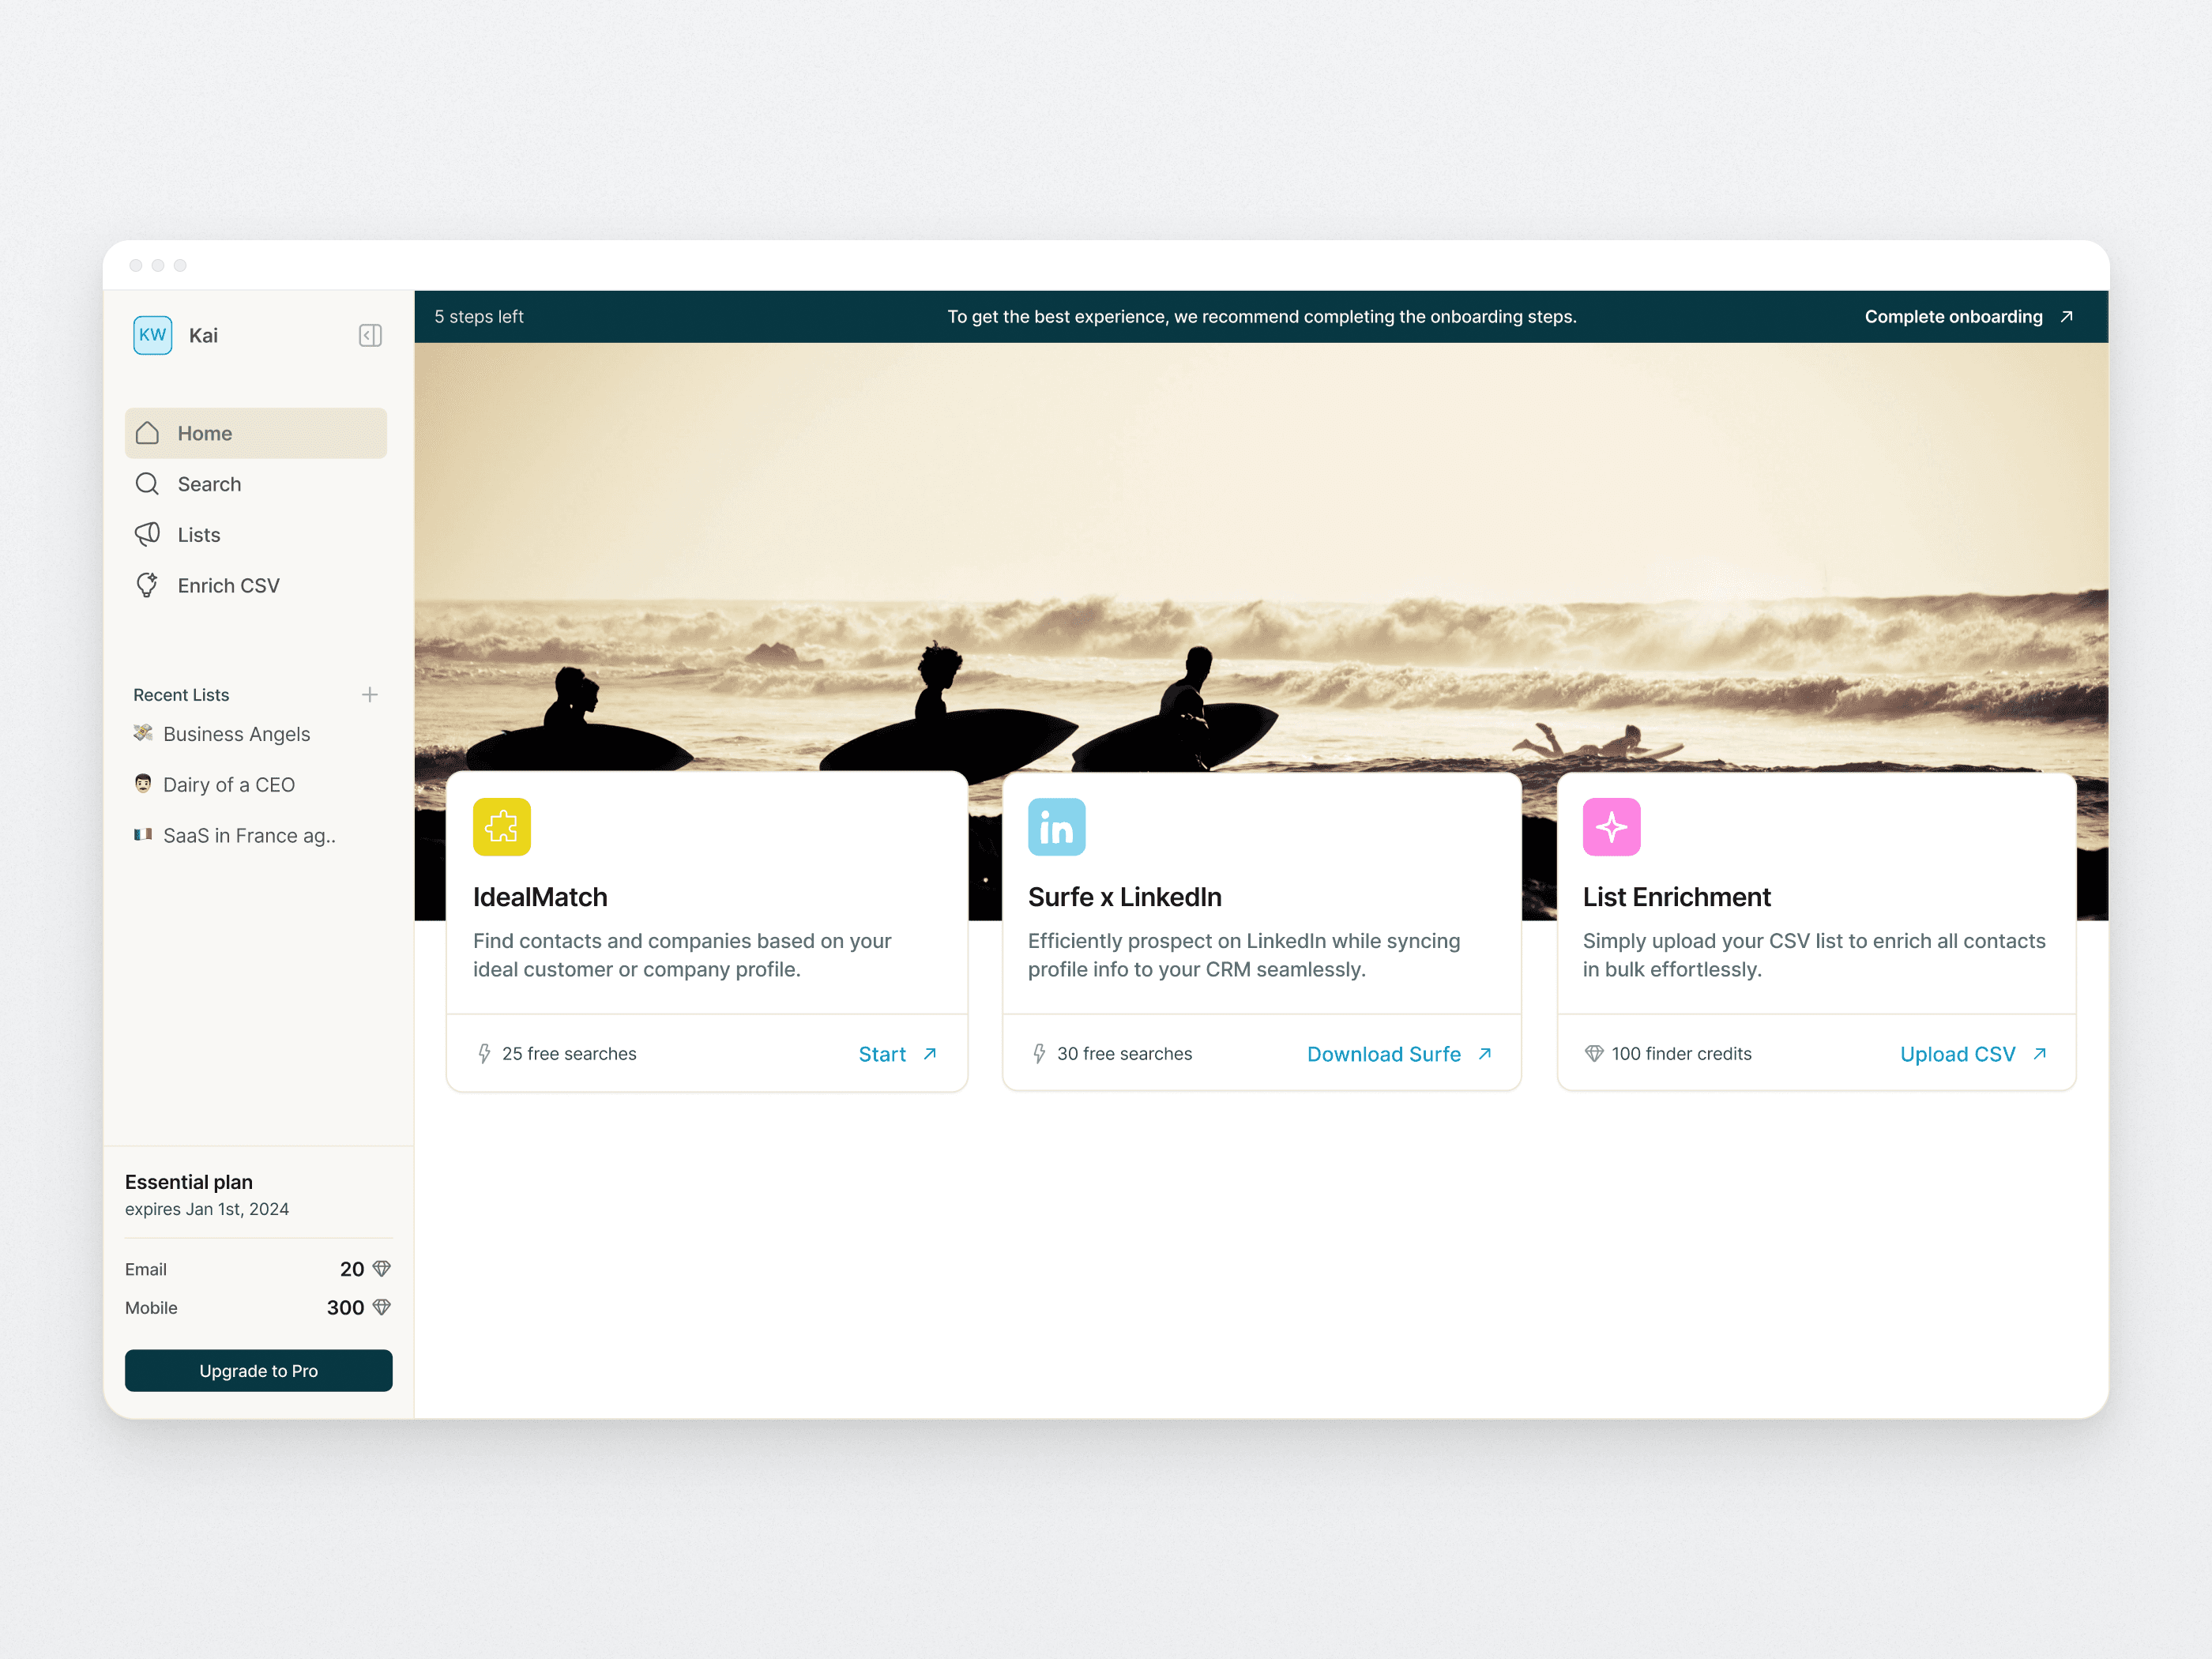Click the Mobile credits value 300
2212x1659 pixels.
[345, 1307]
